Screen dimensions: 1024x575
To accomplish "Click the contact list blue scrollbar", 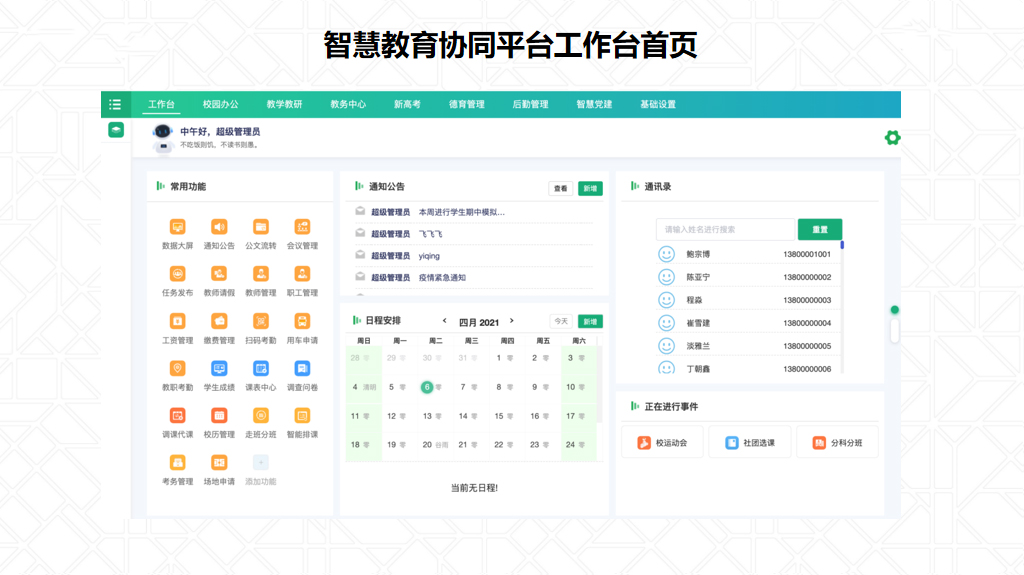I will pos(842,245).
